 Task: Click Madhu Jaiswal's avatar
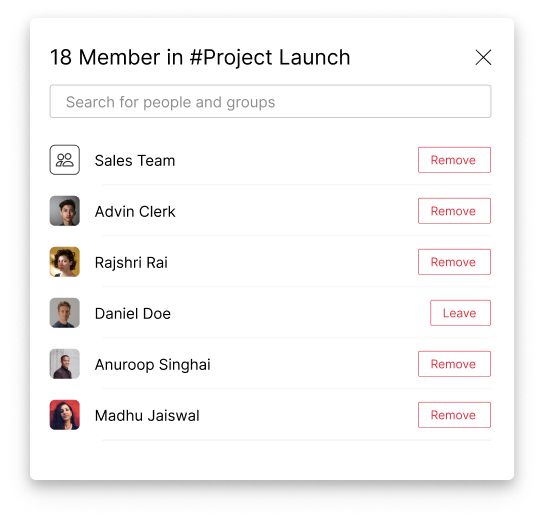click(65, 415)
